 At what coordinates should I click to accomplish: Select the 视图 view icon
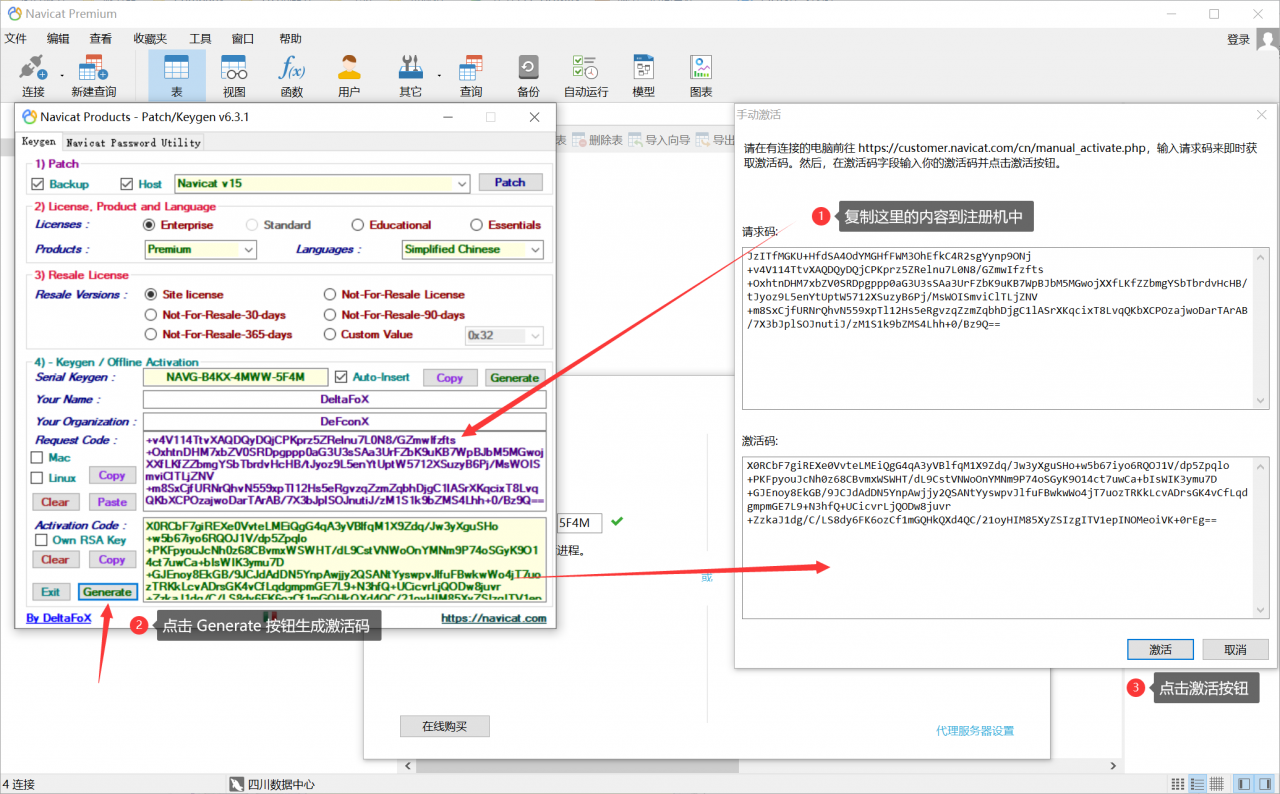tap(234, 75)
